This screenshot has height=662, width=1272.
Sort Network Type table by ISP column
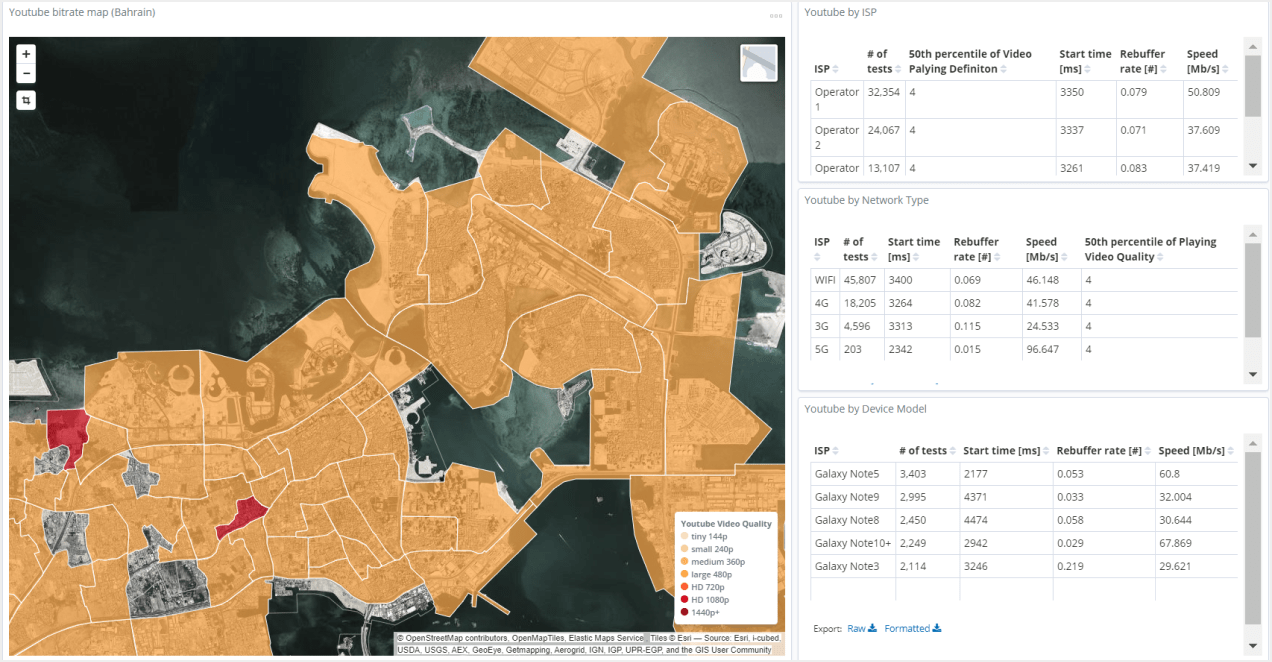[818, 257]
